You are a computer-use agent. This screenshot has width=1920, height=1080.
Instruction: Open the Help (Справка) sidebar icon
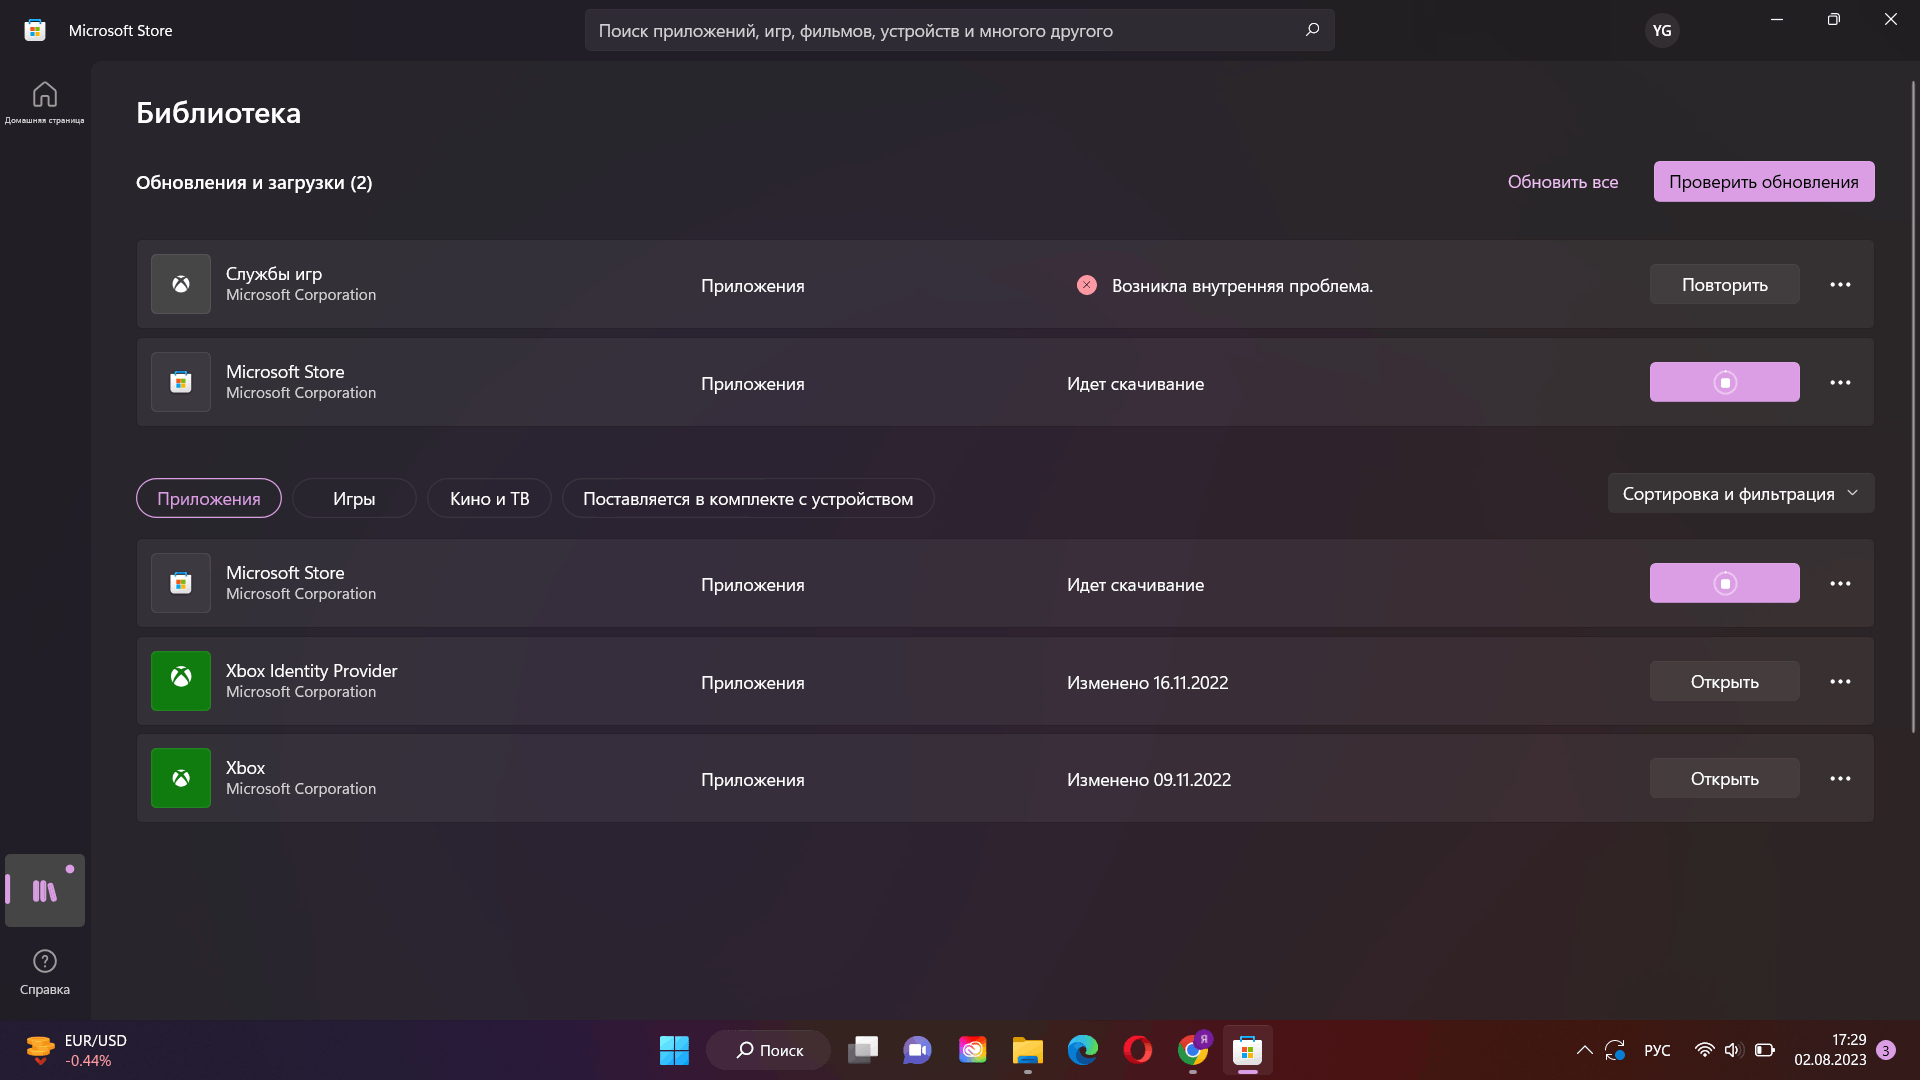45,972
